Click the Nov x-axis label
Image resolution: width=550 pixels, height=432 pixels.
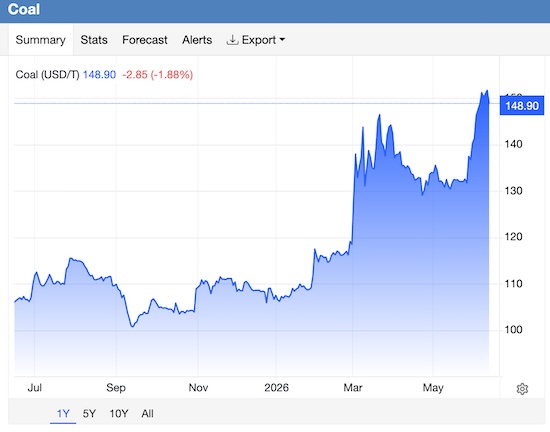pos(198,387)
